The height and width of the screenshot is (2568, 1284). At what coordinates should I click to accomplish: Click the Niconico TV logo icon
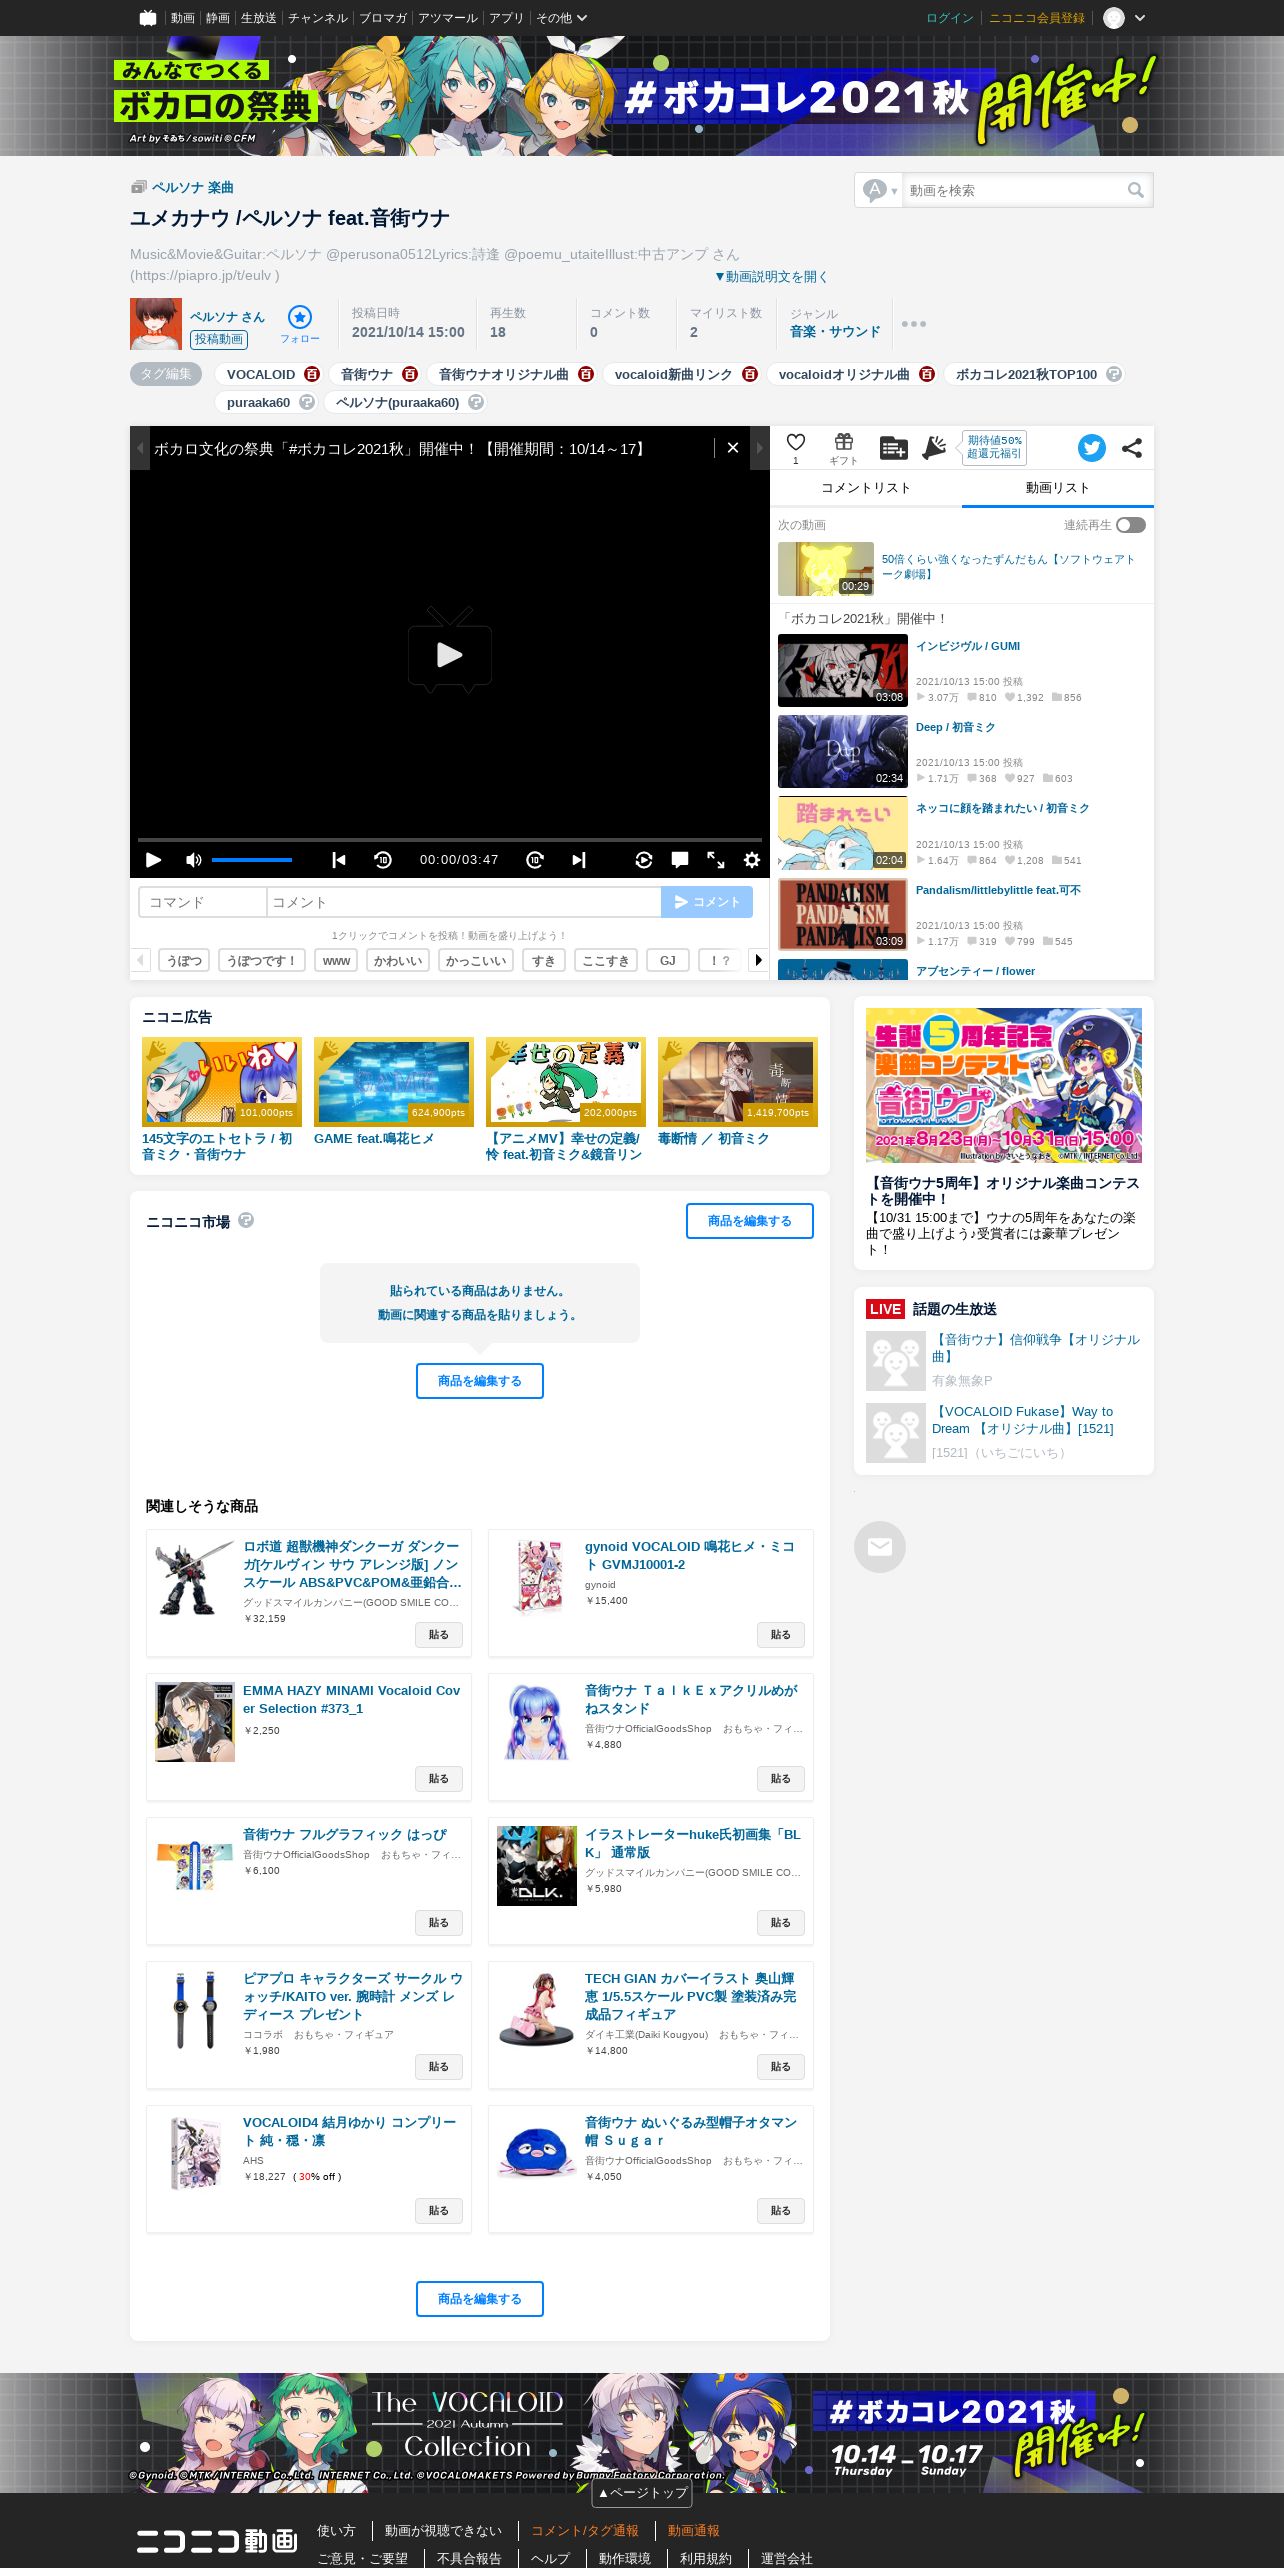pyautogui.click(x=148, y=18)
